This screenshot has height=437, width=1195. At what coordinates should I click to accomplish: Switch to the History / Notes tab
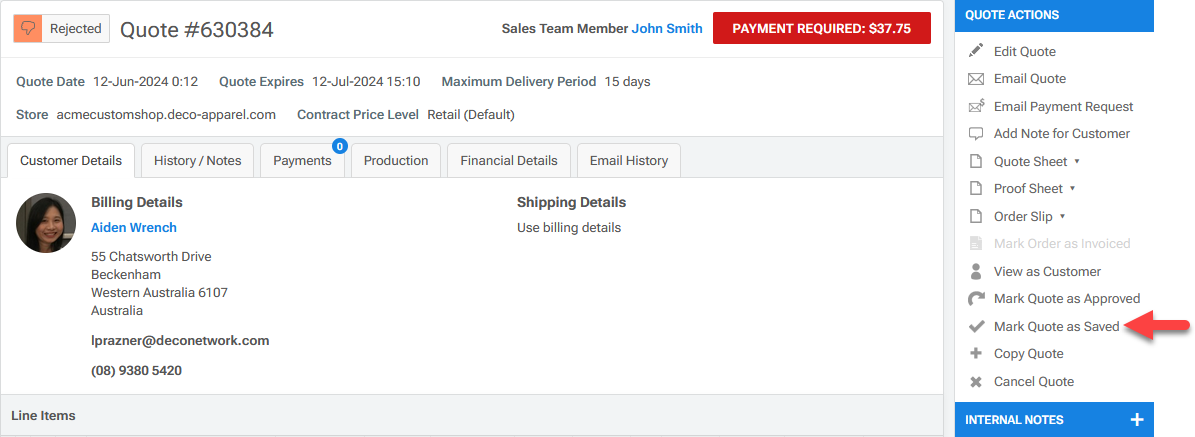coord(197,160)
